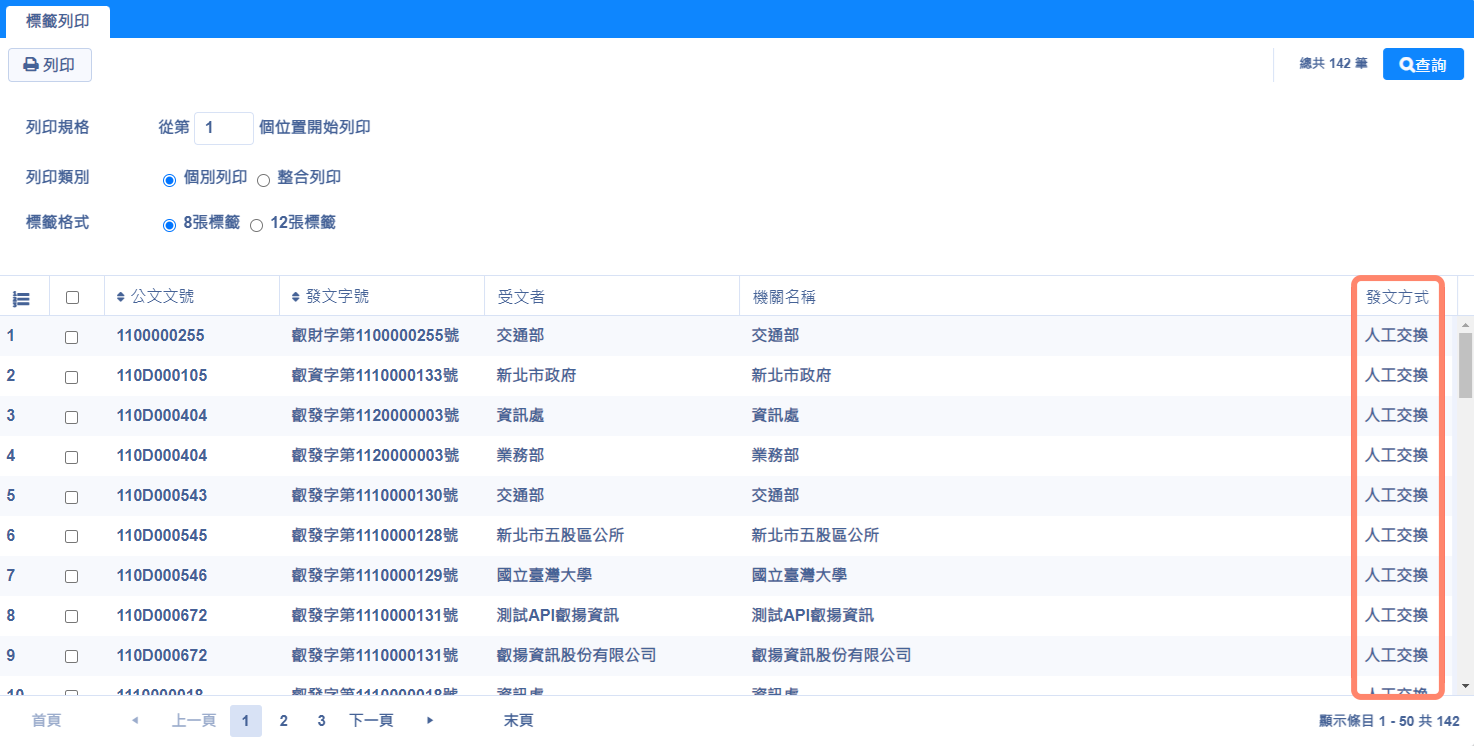Click the vertical scrollbar thumb
Screen dimensions: 1474x746
pyautogui.click(x=1466, y=365)
